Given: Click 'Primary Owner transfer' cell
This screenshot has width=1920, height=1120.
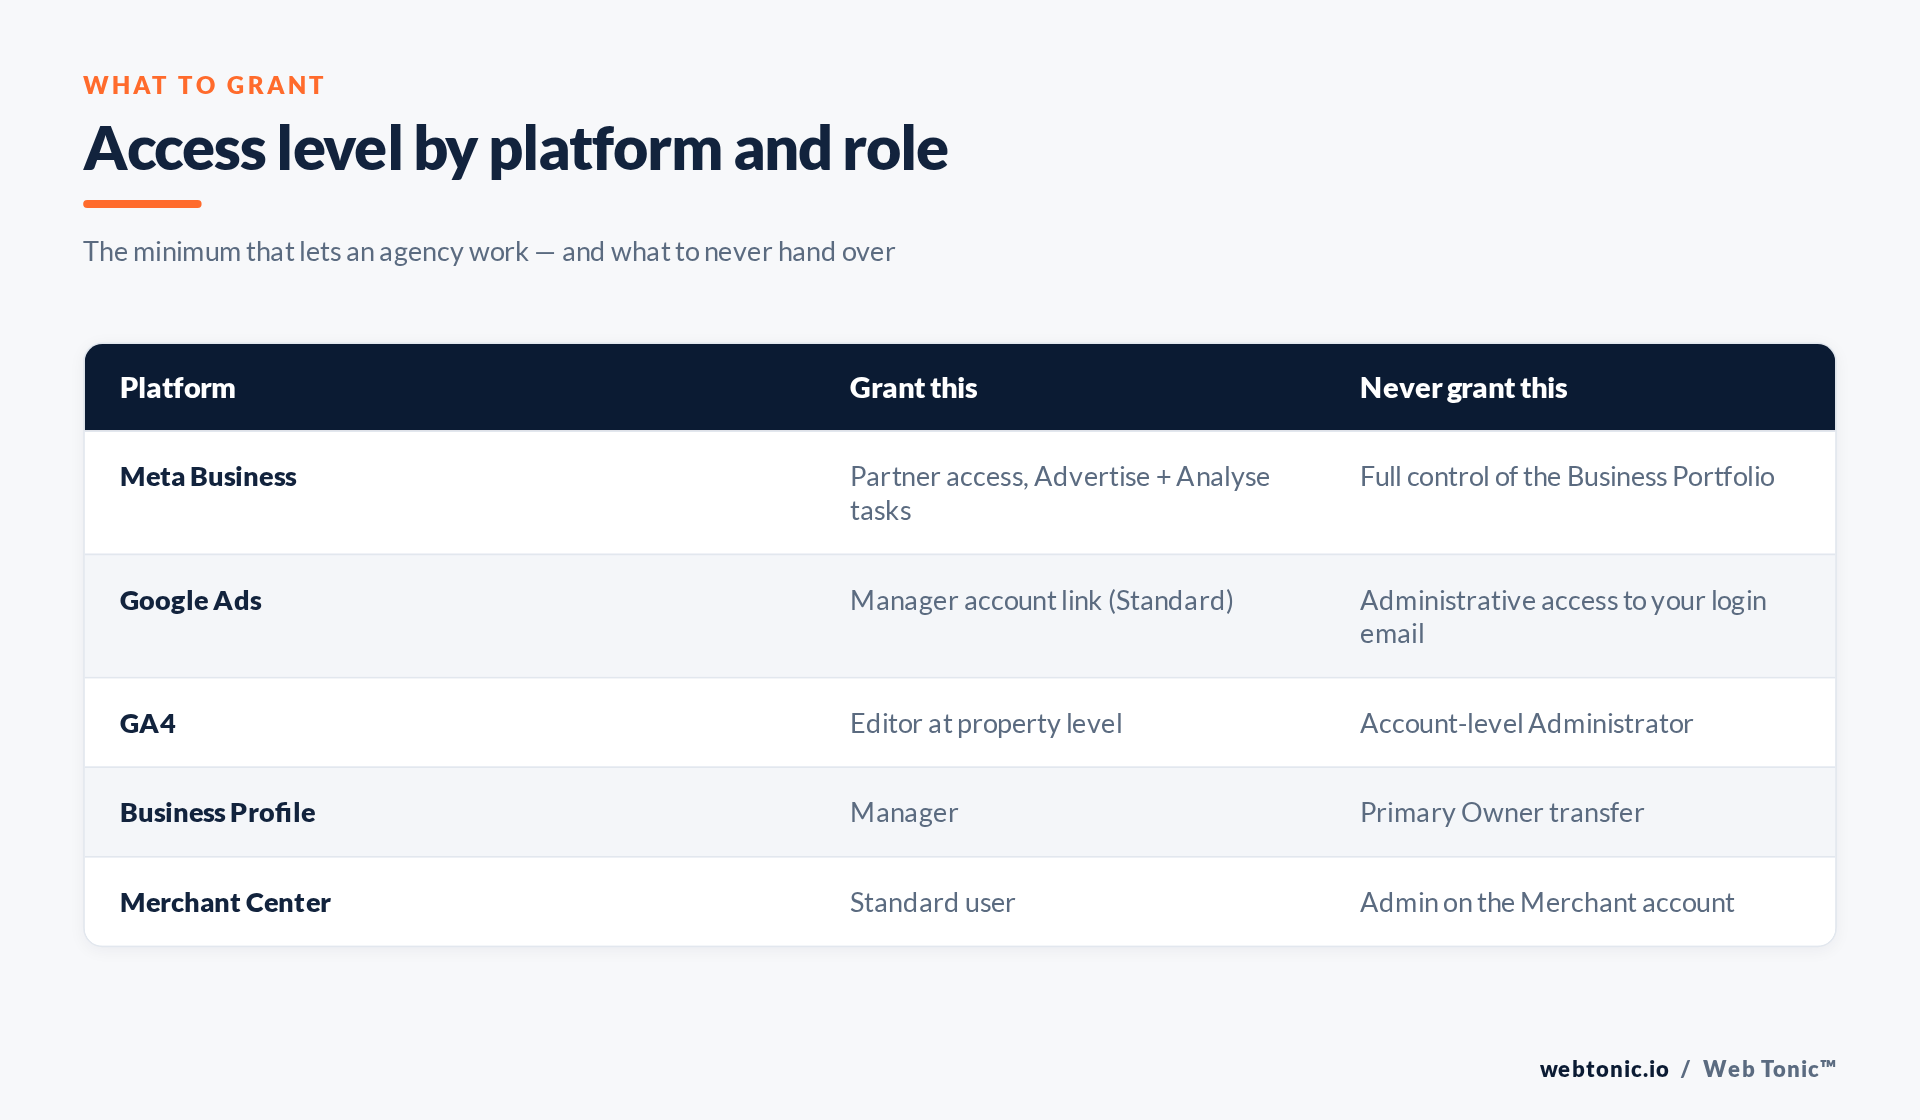Looking at the screenshot, I should coord(1502,812).
